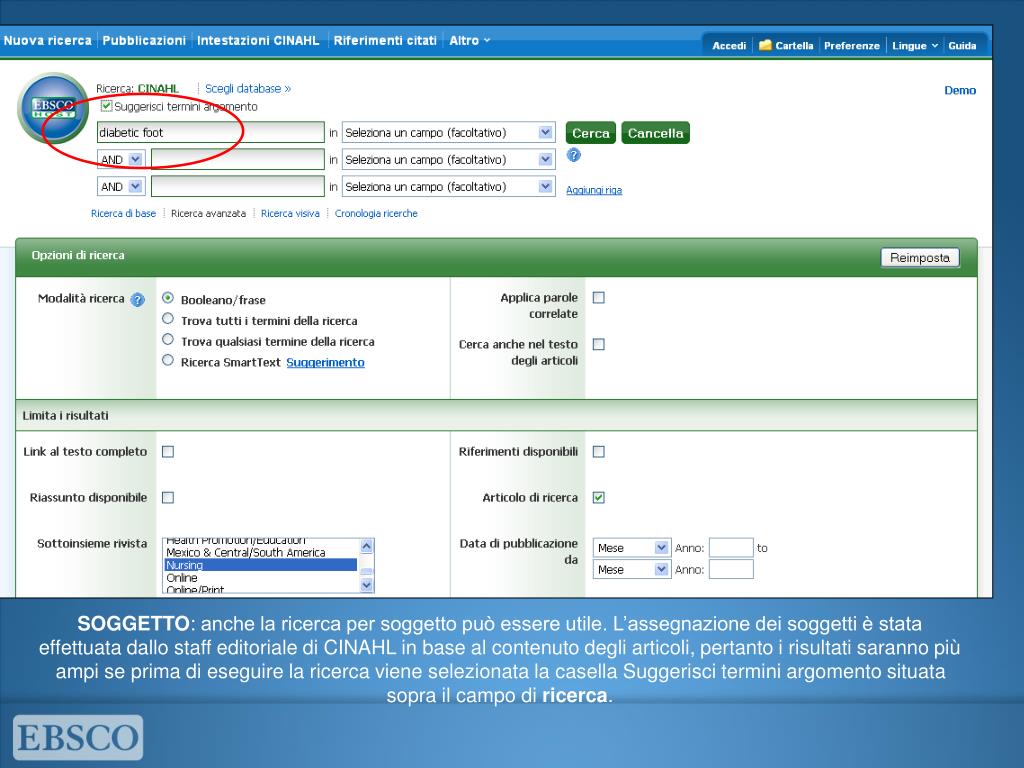Click the CINAHL database name
Viewport: 1024px width, 768px height.
pos(158,89)
